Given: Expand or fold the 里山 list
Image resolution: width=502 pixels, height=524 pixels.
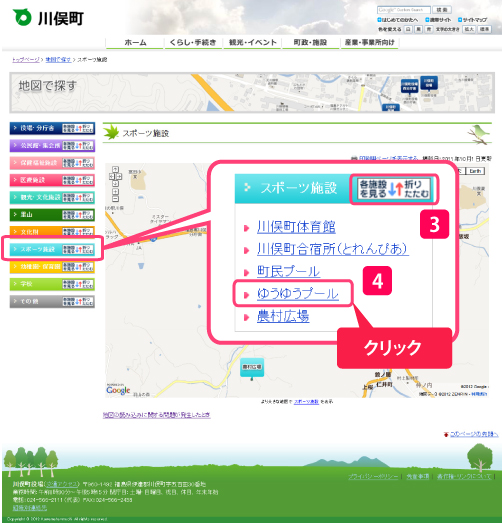Looking at the screenshot, I should click(78, 215).
